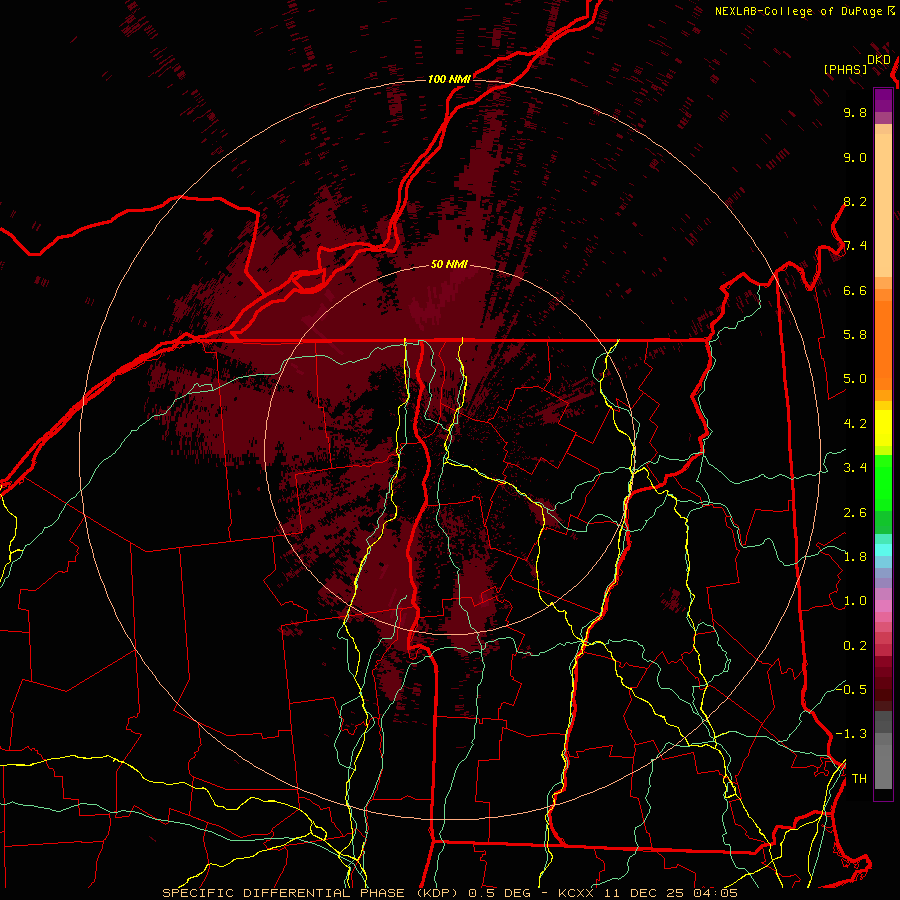Click the 9.0 value on the color scale
Image resolution: width=900 pixels, height=900 pixels.
(855, 157)
